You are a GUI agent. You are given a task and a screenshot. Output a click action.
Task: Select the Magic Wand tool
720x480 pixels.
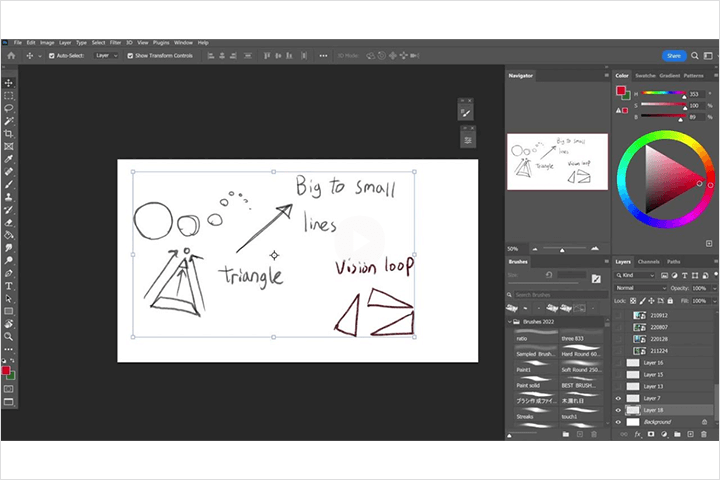click(x=9, y=121)
